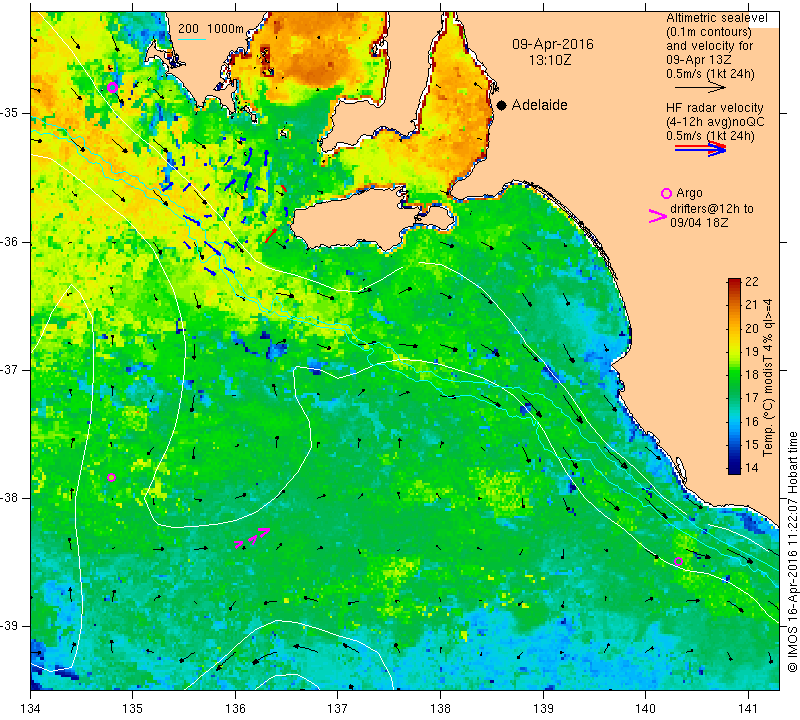Screen dimensions: 800x720
Task: Click the '09/04 18Z' legend text
Action: pos(699,222)
